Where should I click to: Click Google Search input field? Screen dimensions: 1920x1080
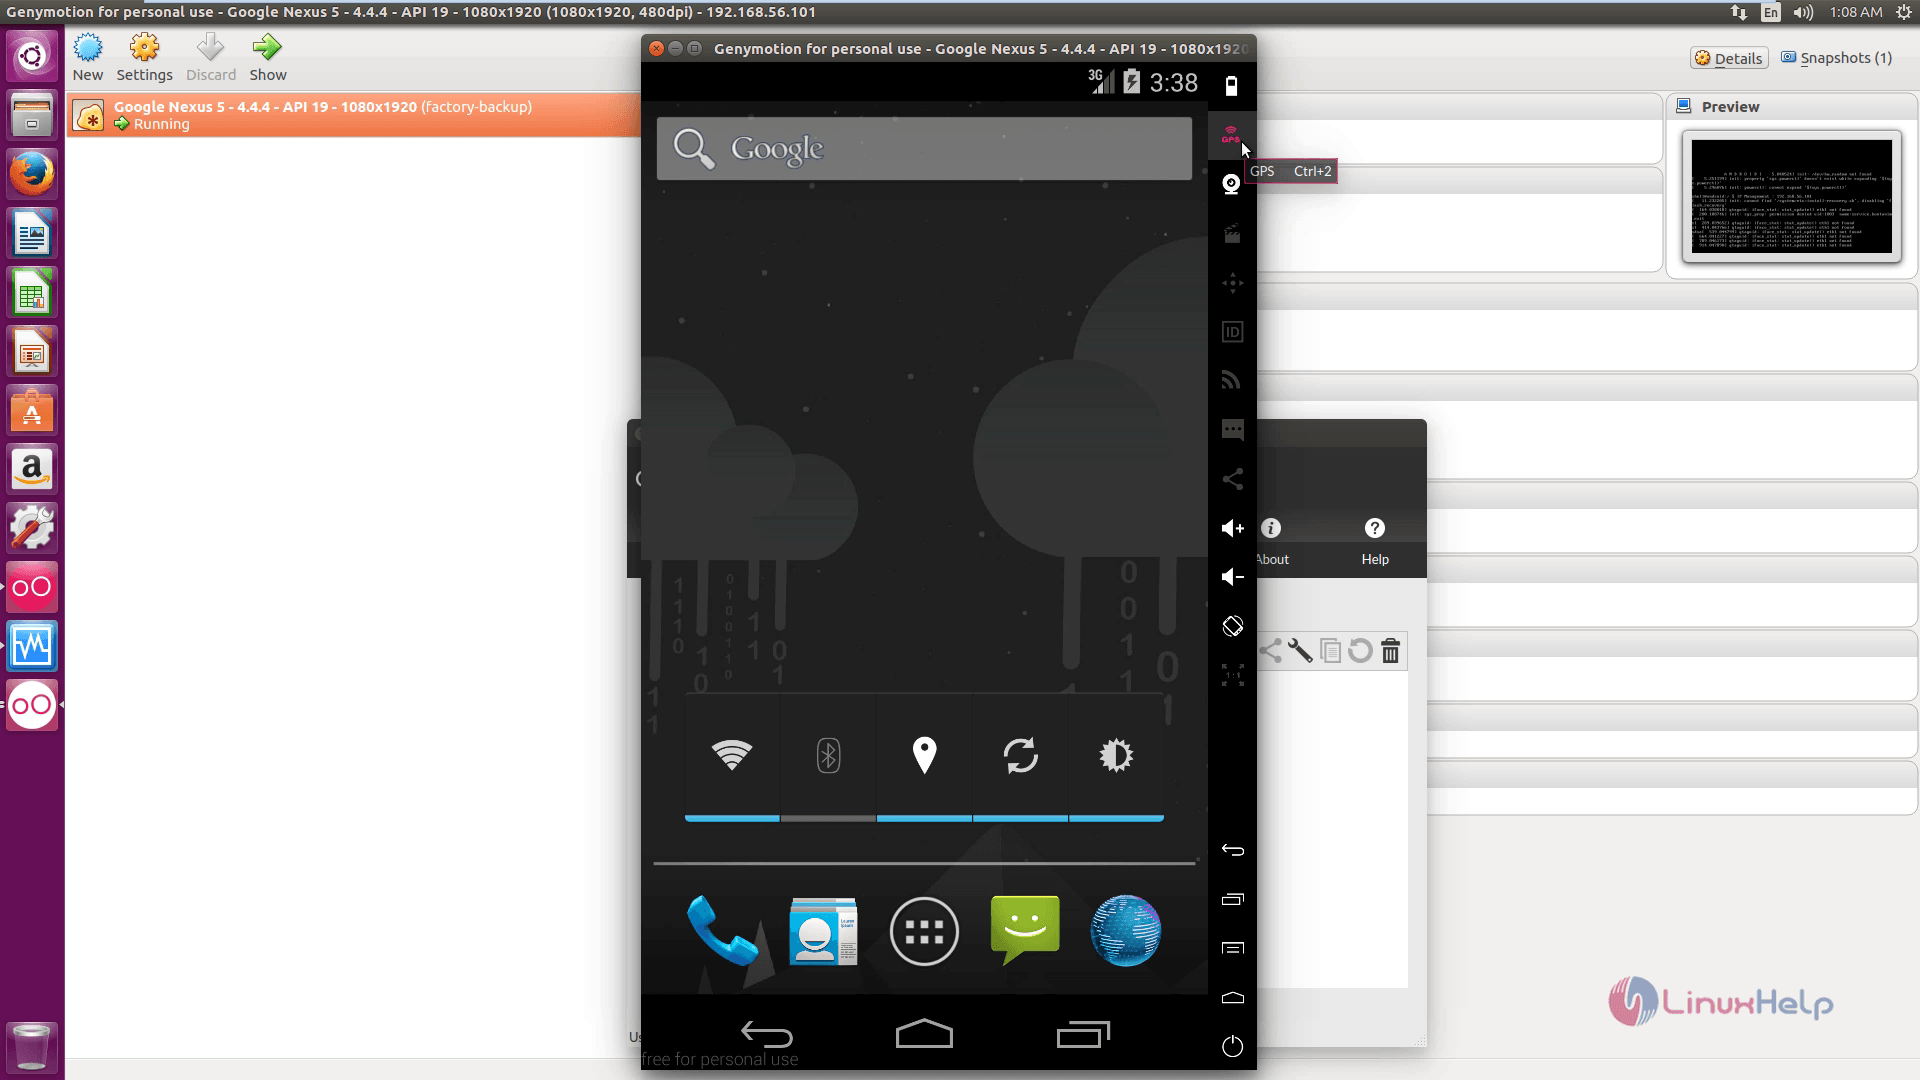(x=923, y=149)
